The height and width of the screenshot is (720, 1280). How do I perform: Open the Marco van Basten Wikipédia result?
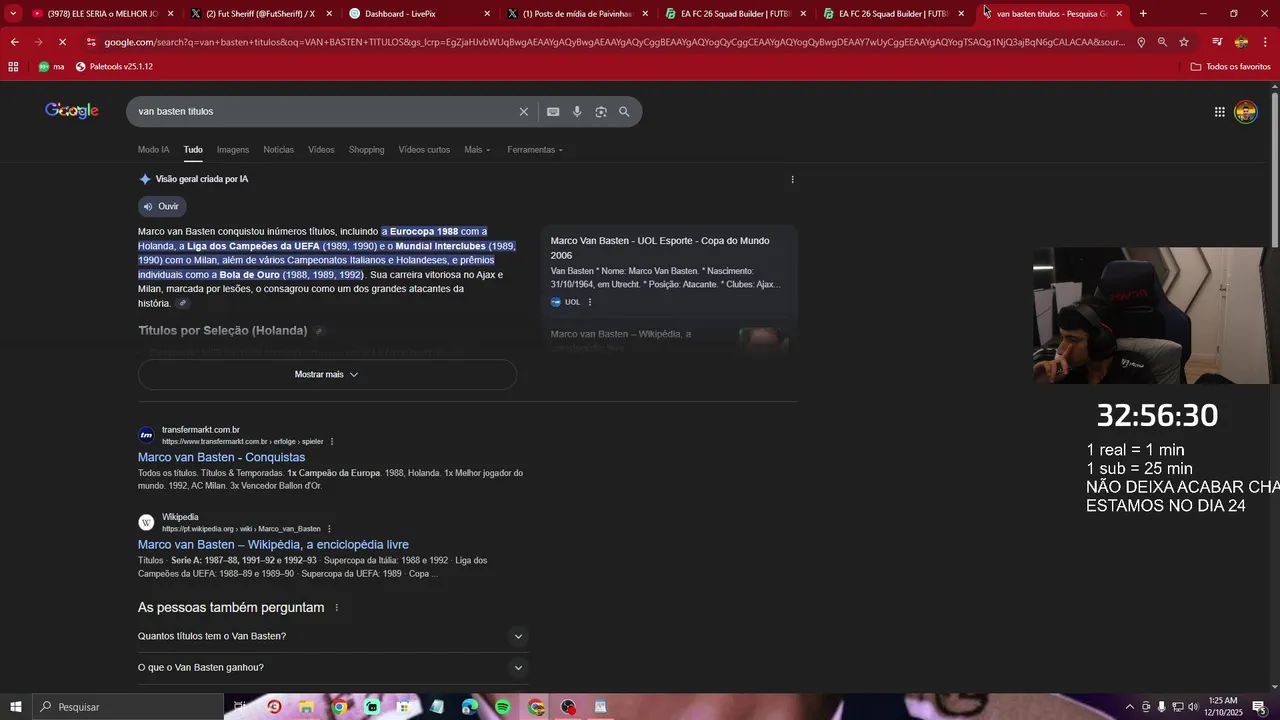pyautogui.click(x=273, y=544)
